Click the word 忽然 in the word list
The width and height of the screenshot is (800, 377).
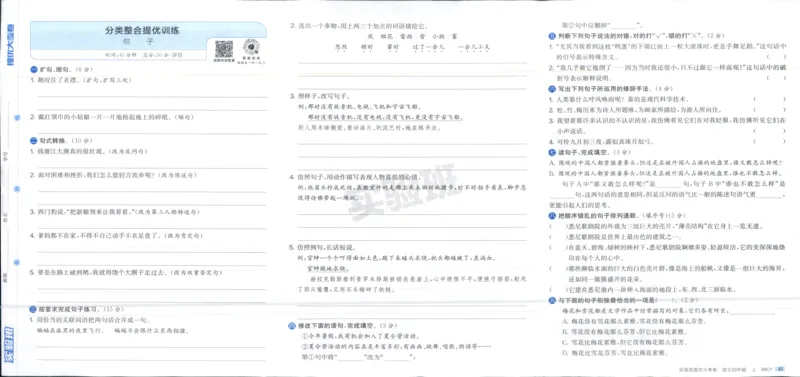(341, 47)
